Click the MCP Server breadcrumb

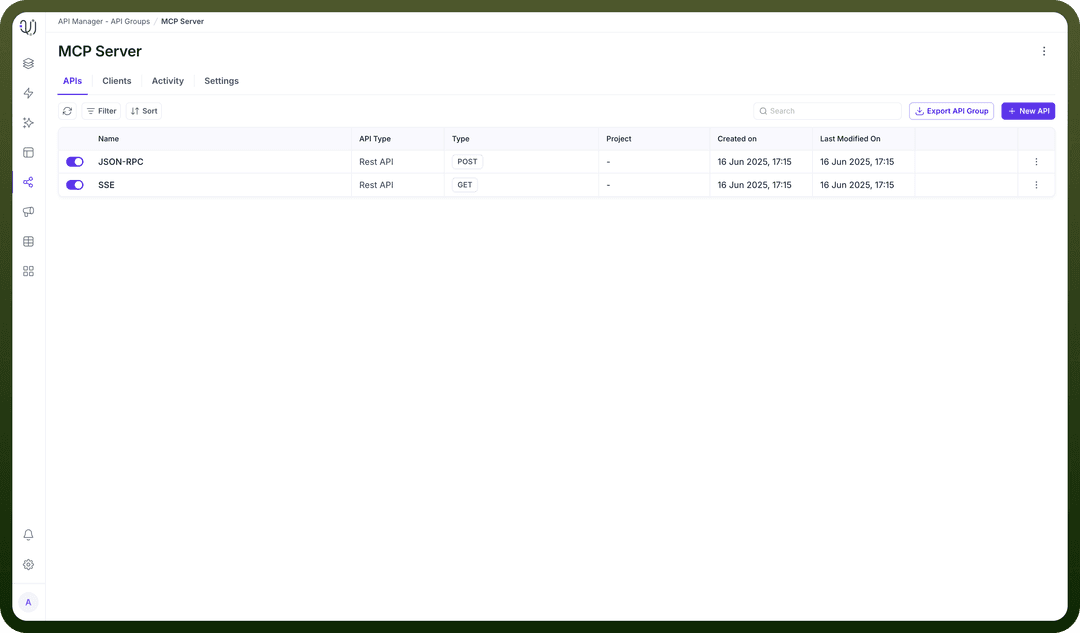pyautogui.click(x=183, y=21)
